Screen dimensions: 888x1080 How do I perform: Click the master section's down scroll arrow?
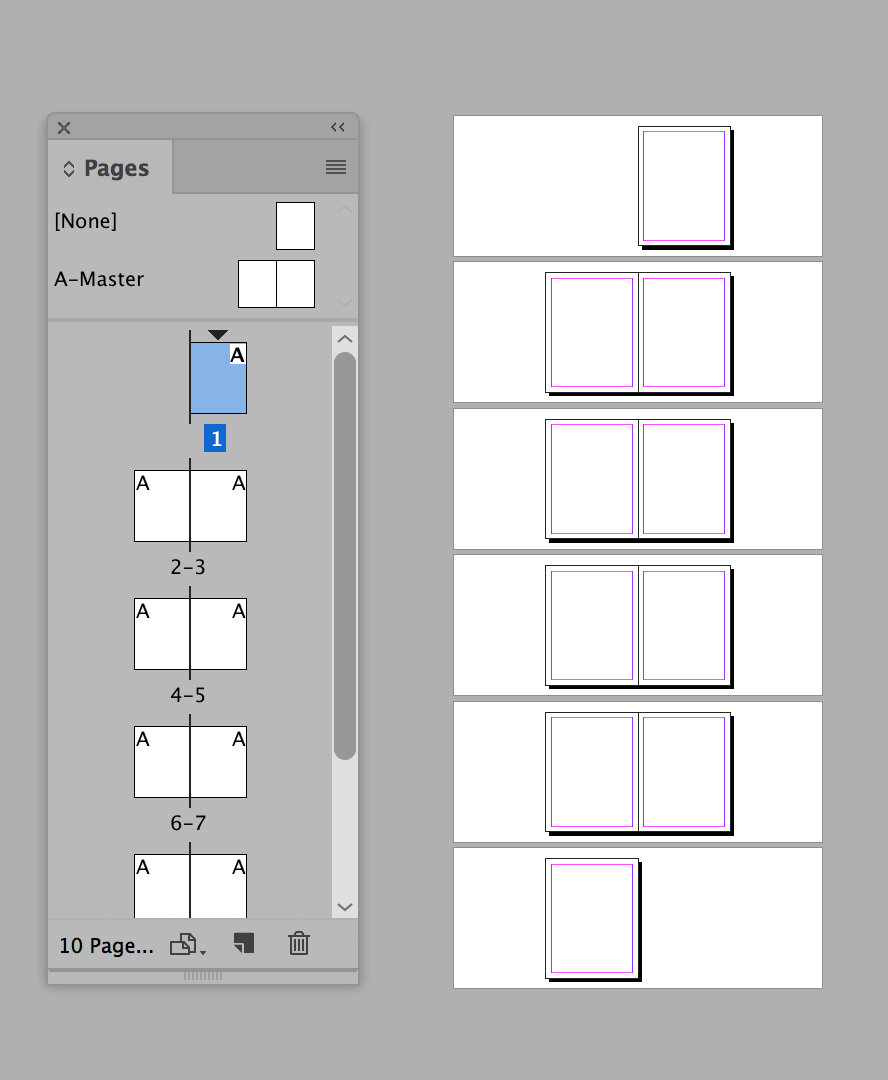coord(345,302)
